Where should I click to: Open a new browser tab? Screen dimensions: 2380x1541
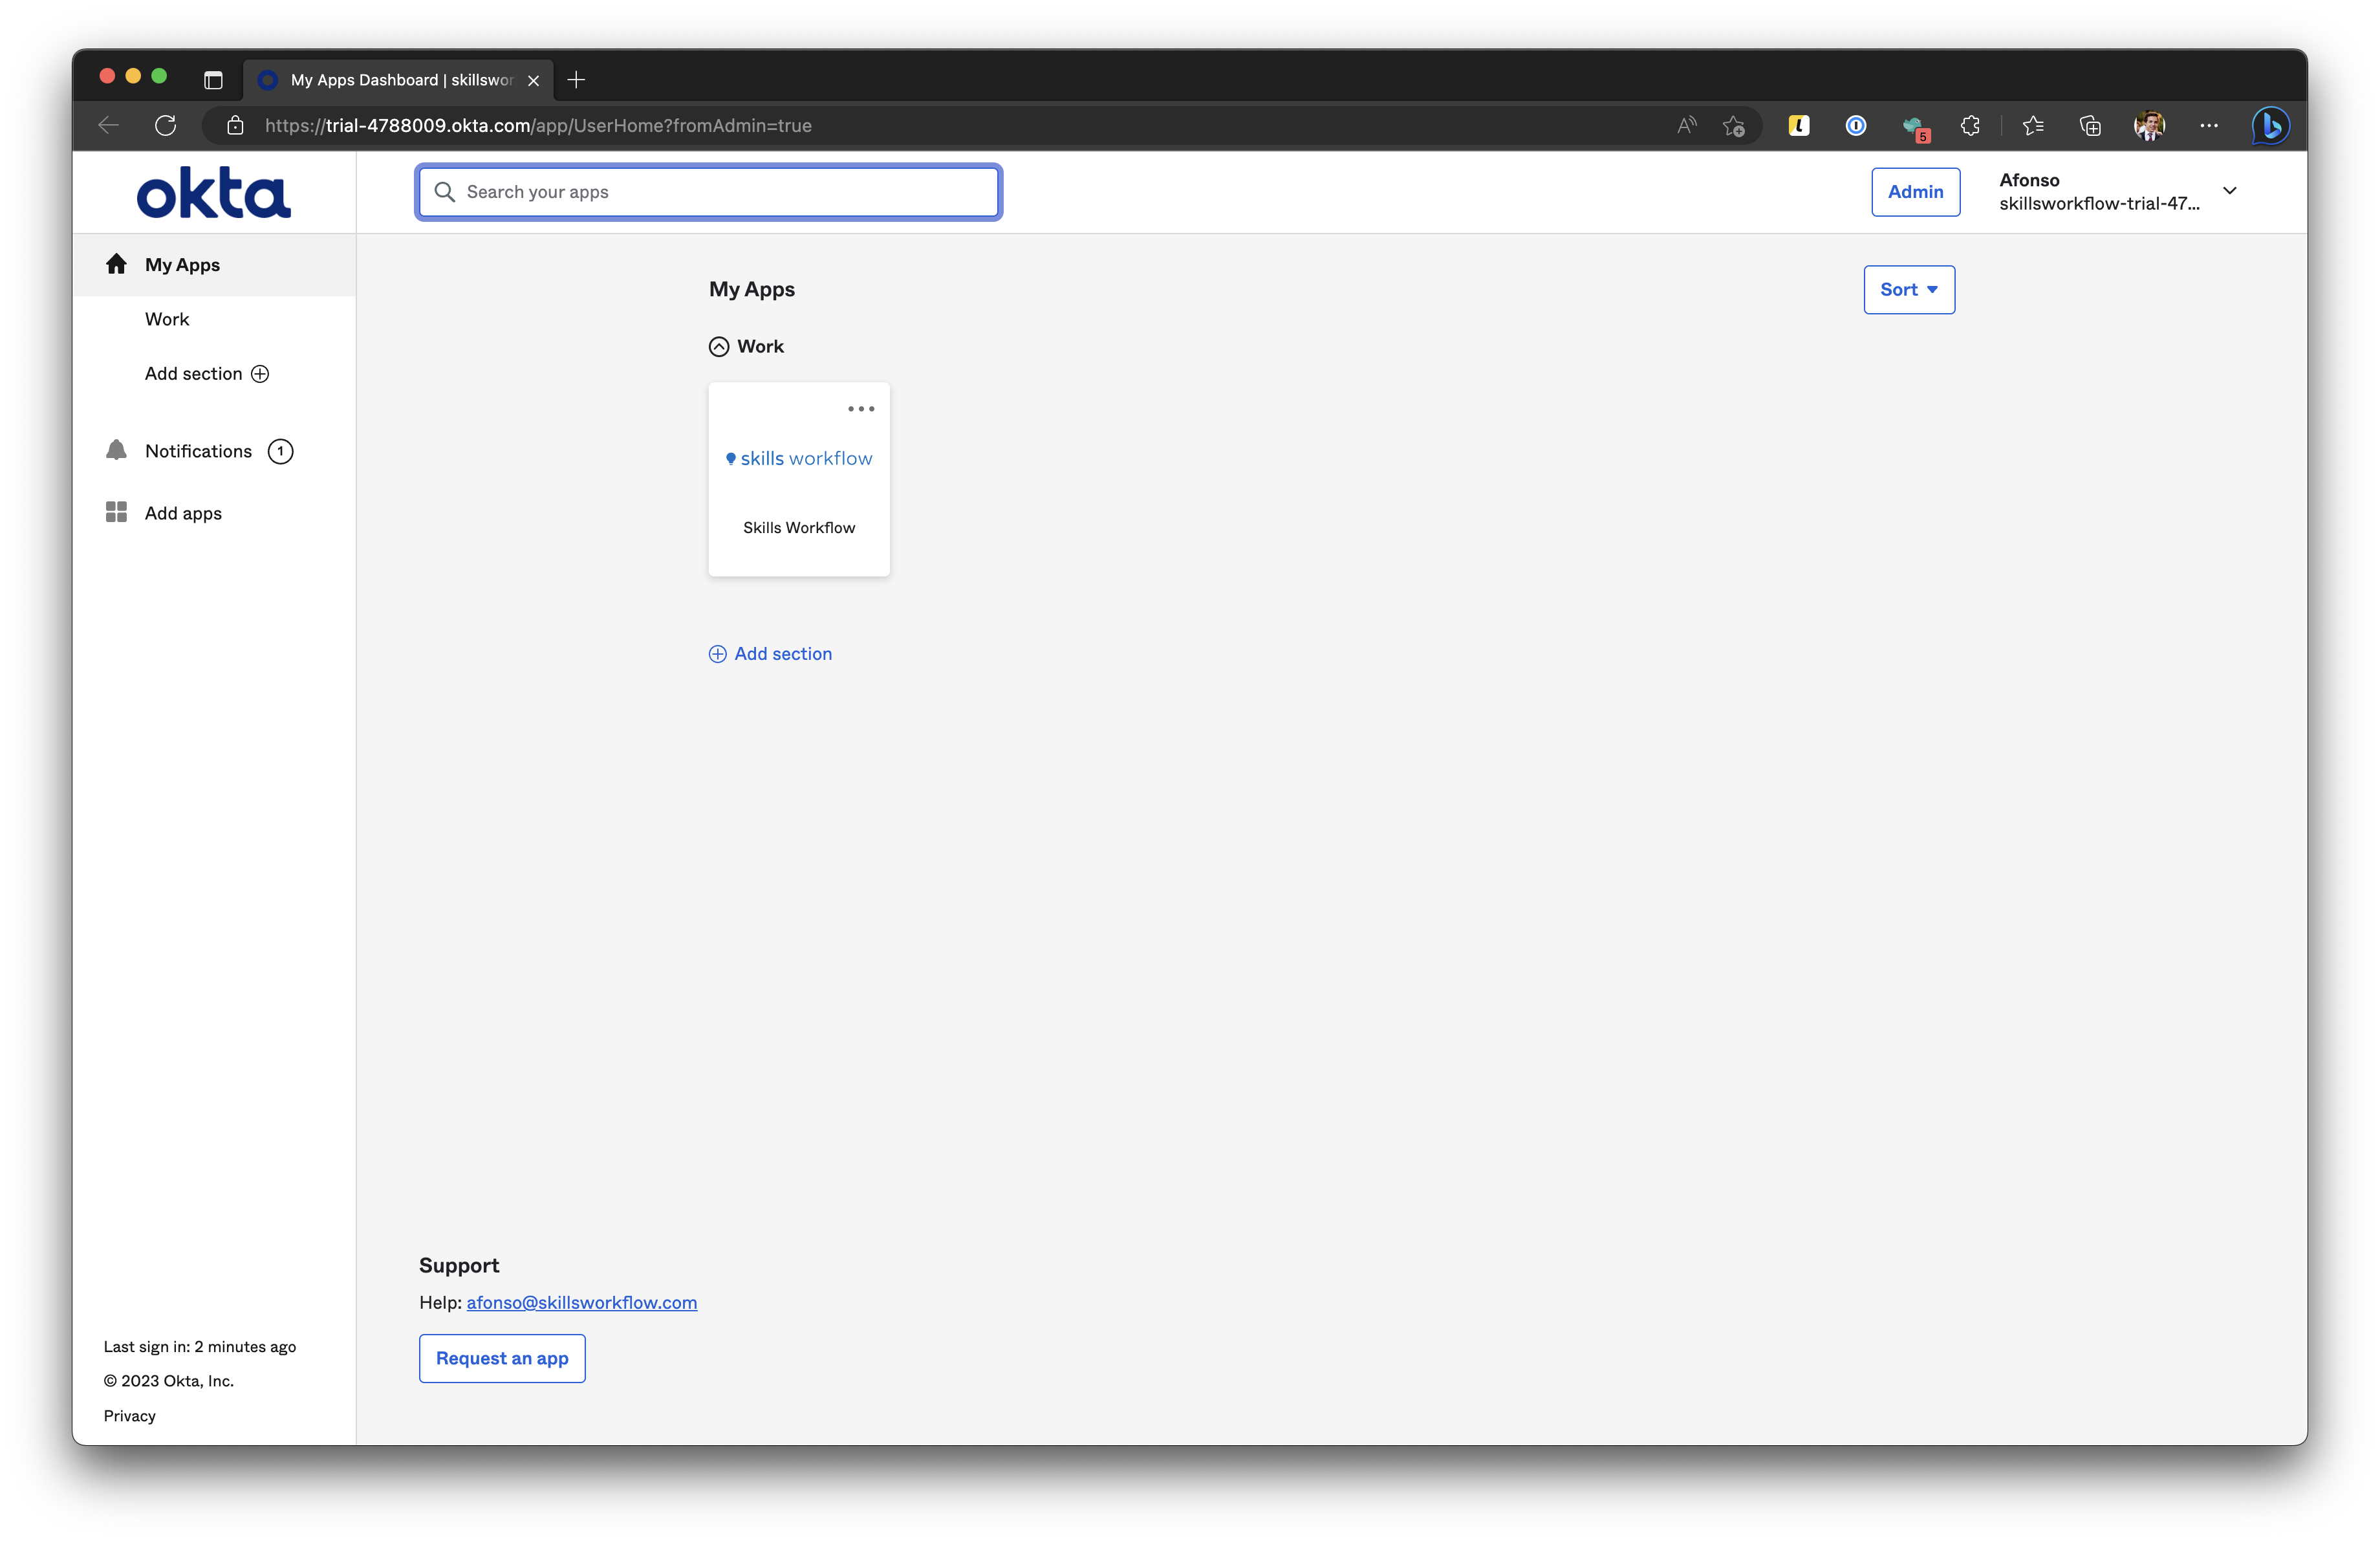point(576,80)
